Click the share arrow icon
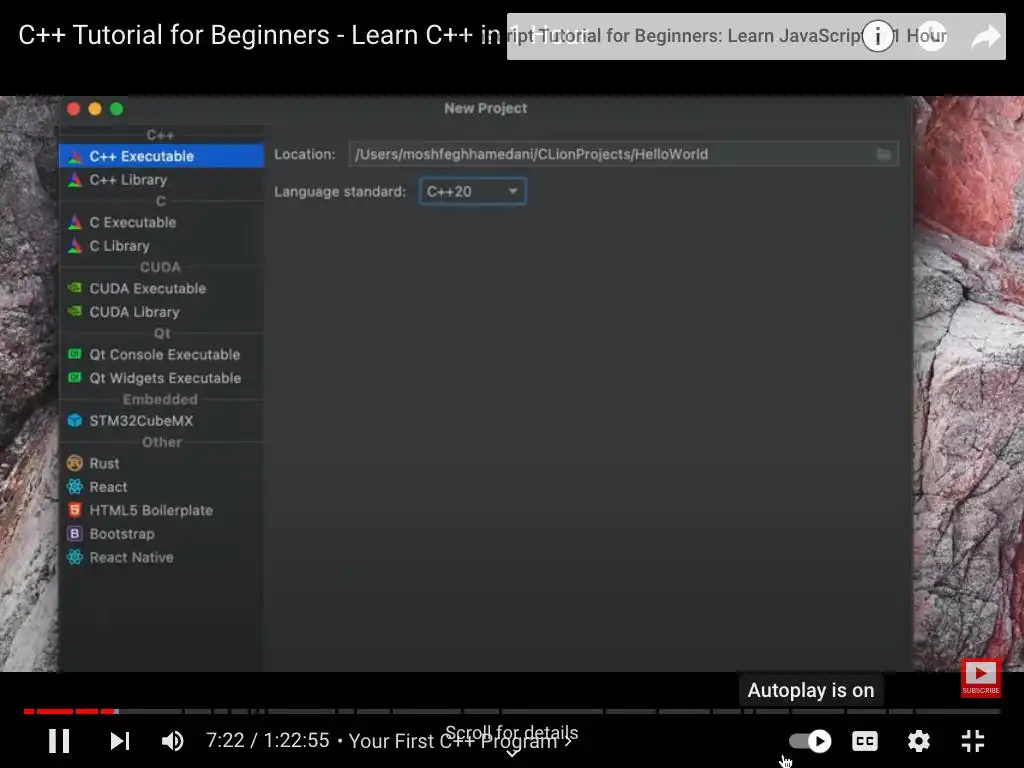 [x=985, y=37]
